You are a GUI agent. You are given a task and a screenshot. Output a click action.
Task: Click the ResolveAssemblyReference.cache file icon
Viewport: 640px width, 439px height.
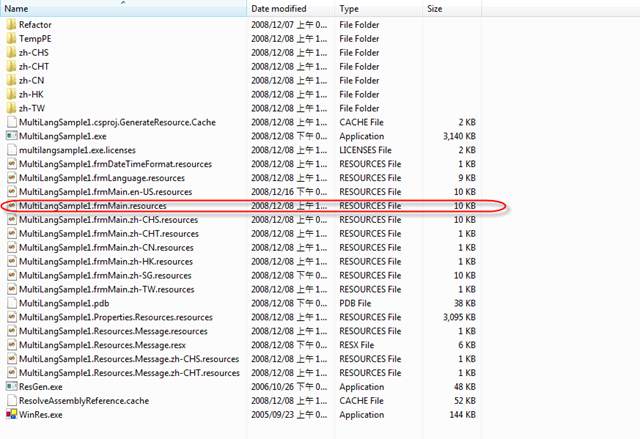12,401
